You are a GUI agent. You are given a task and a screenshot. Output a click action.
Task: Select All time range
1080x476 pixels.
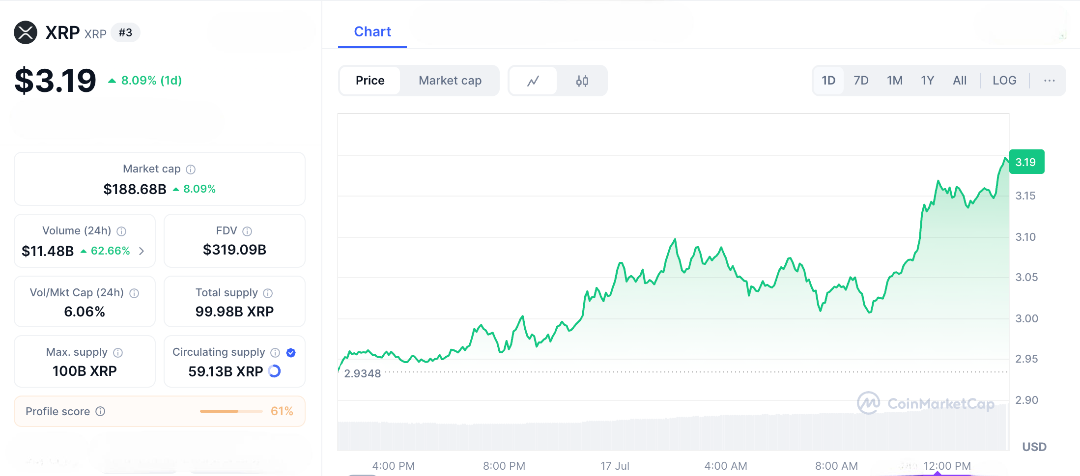tap(959, 81)
